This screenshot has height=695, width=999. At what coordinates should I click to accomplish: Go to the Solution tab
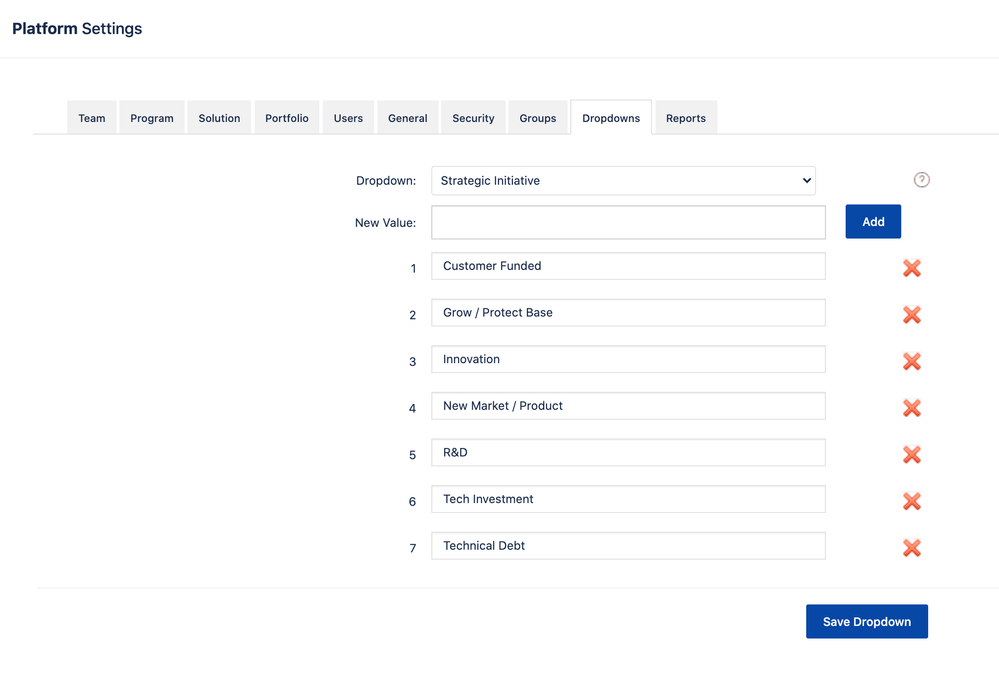pyautogui.click(x=219, y=118)
